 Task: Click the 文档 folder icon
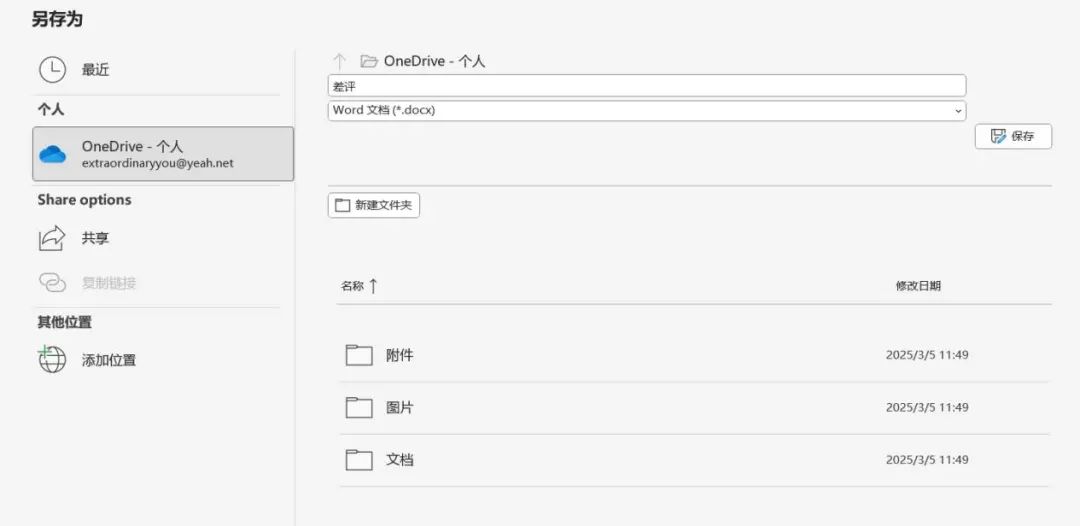pyautogui.click(x=359, y=460)
